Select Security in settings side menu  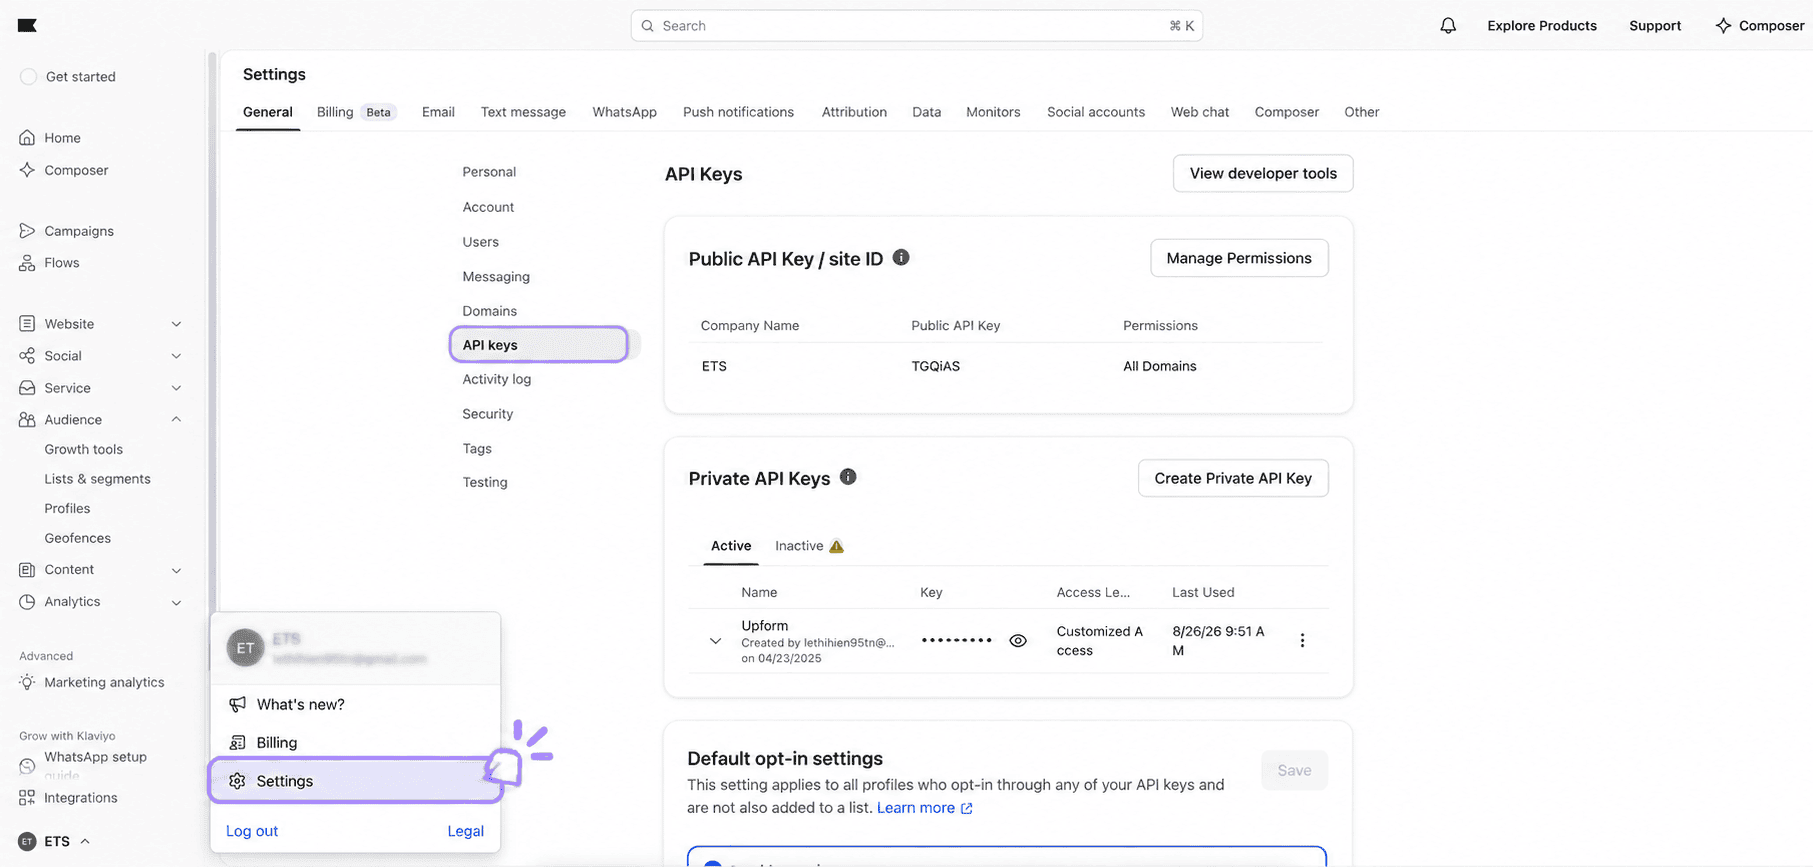click(487, 414)
